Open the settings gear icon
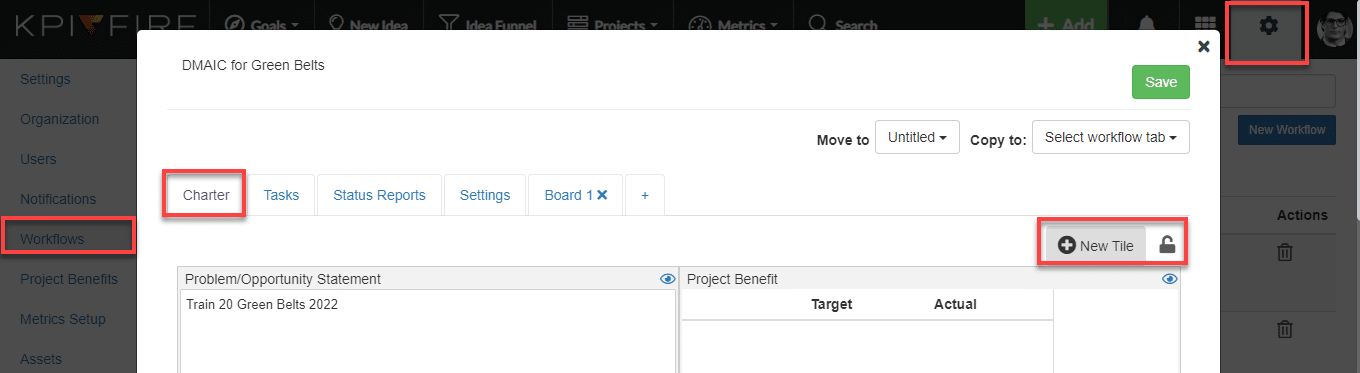Viewport: 1360px width, 373px height. [x=1268, y=27]
